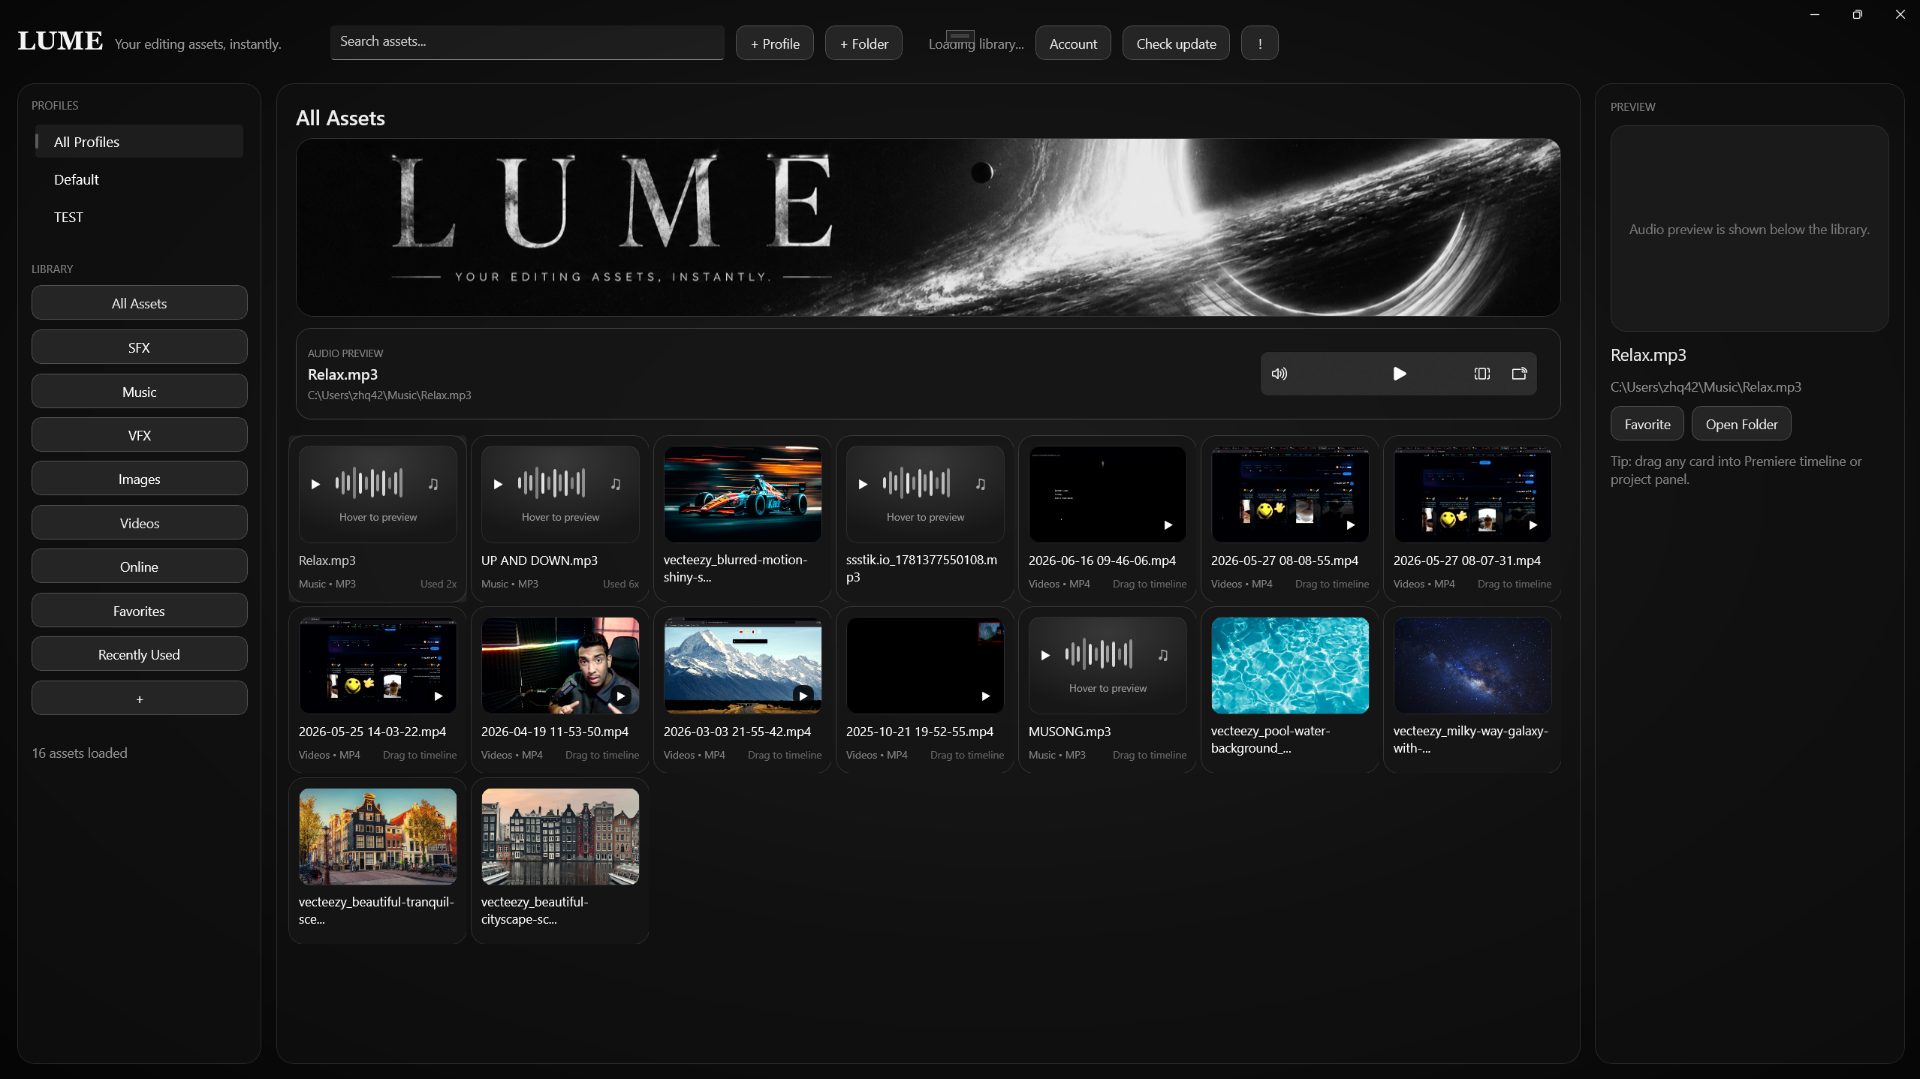Click the Loading library... status text

976,44
